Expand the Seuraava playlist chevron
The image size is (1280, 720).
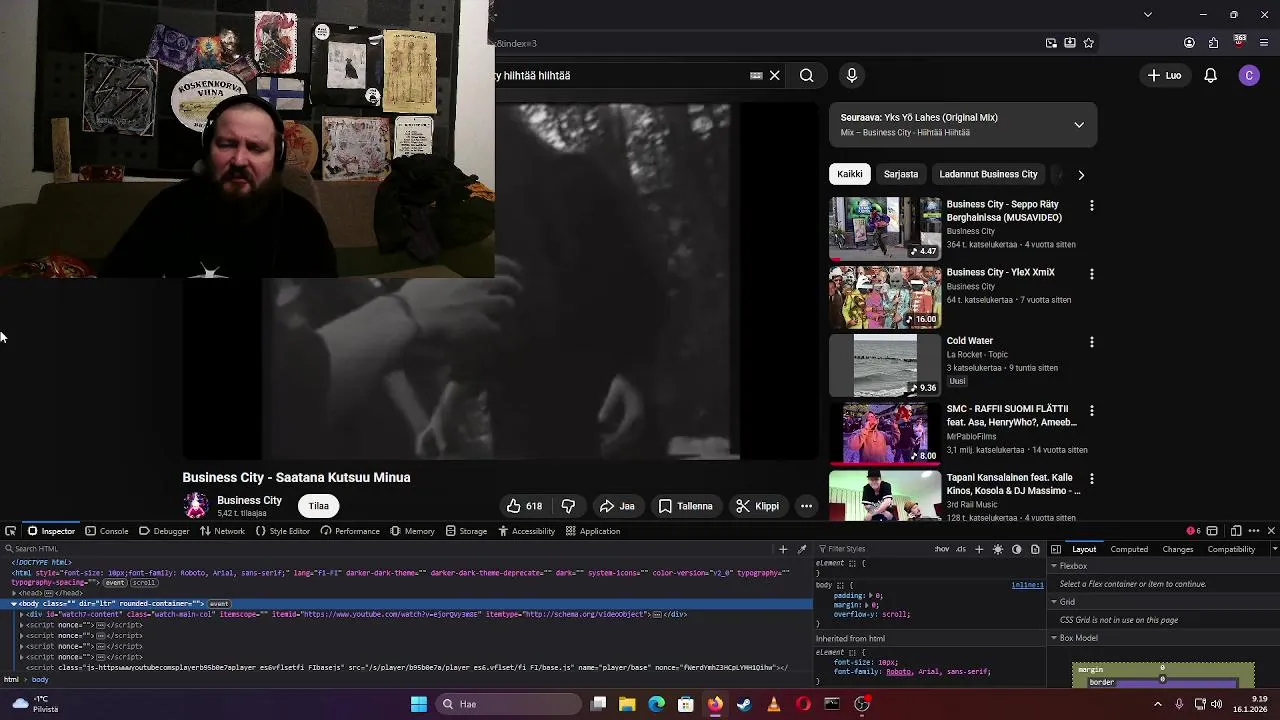click(1079, 125)
